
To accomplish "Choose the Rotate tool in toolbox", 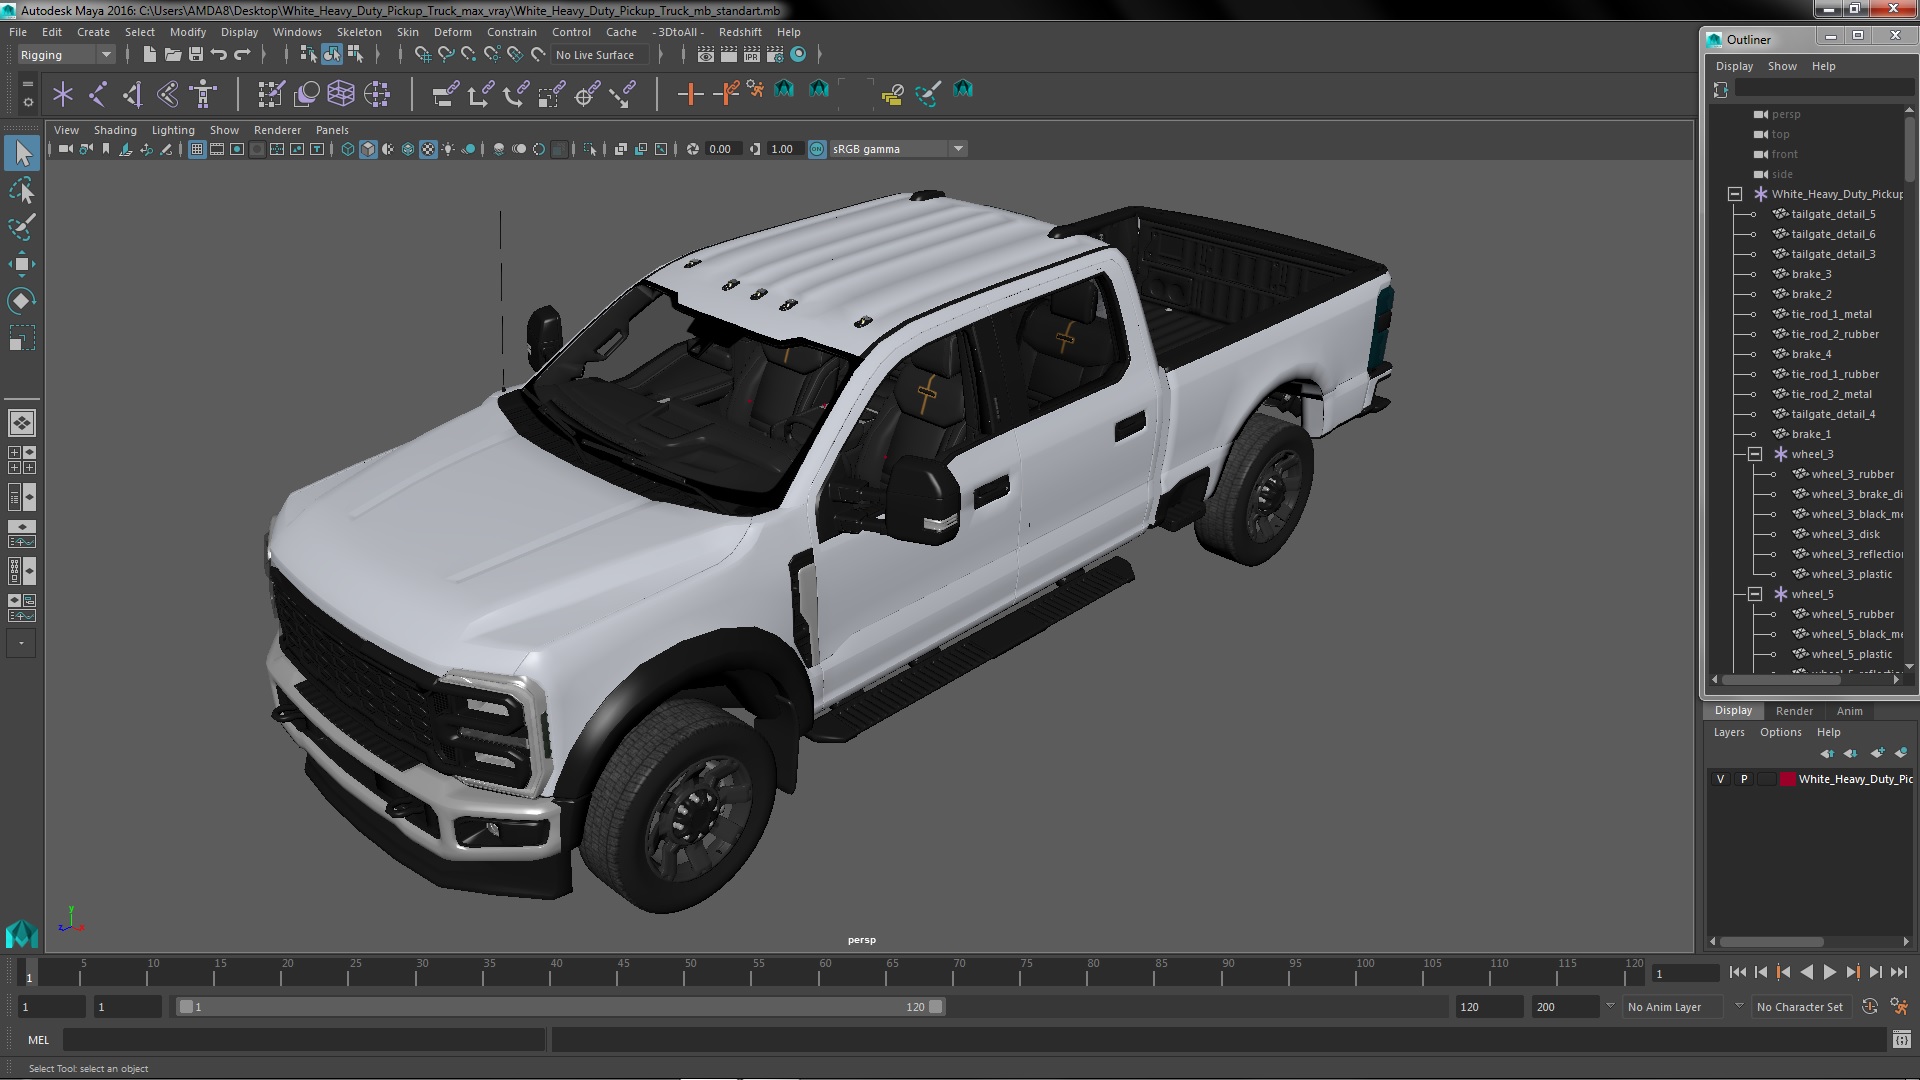I will pyautogui.click(x=22, y=301).
